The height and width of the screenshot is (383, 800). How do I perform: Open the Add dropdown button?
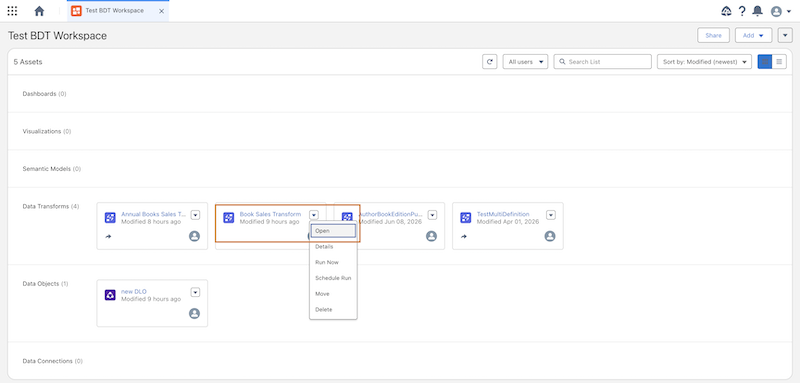click(753, 35)
